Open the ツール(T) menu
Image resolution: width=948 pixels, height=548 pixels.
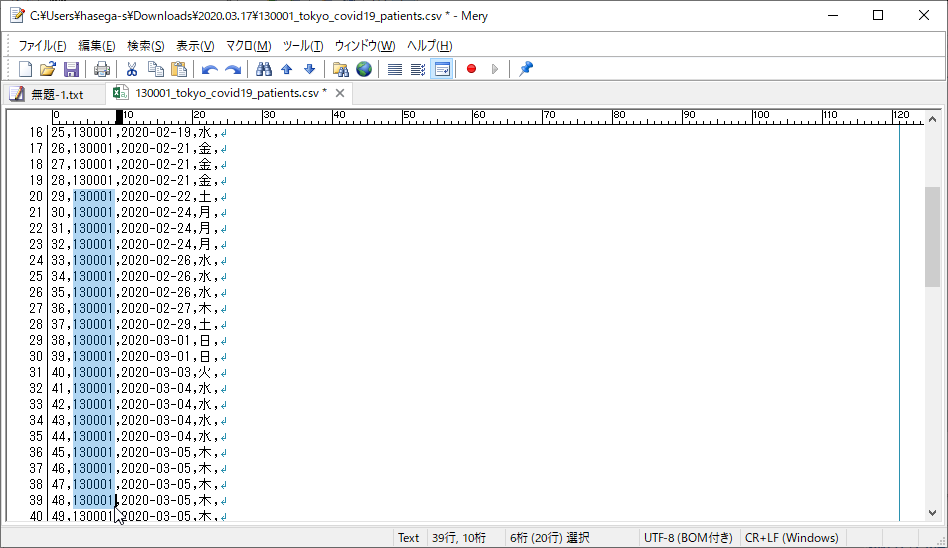(303, 45)
